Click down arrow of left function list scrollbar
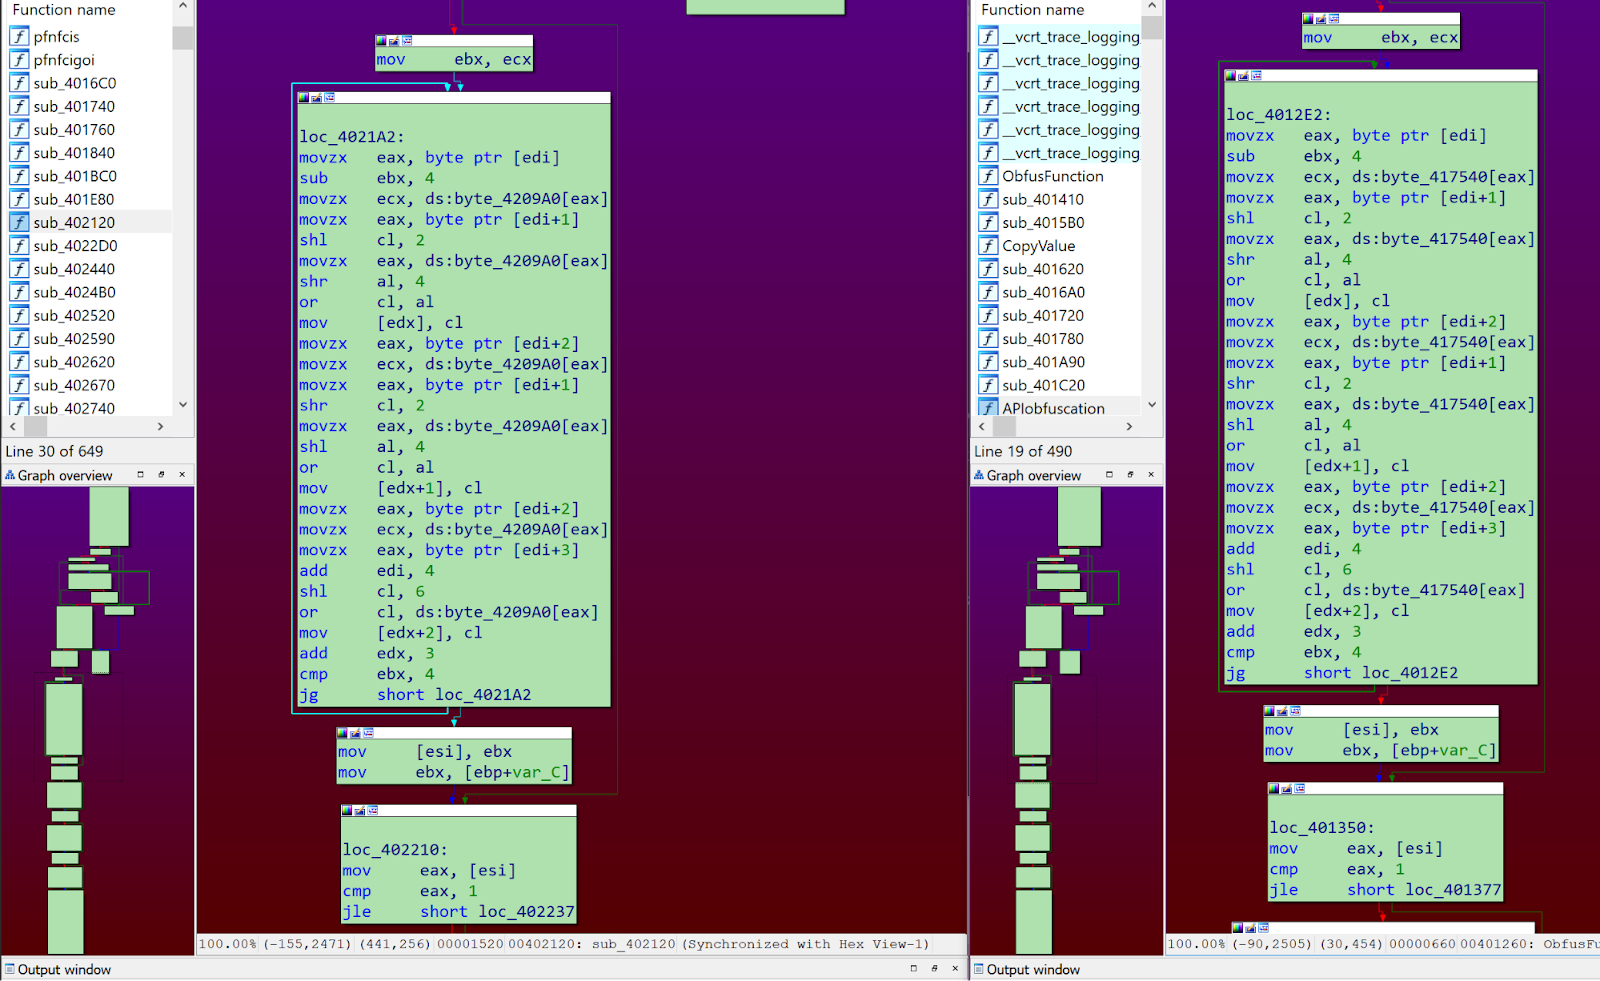Screen dimensions: 1600x981 182,405
